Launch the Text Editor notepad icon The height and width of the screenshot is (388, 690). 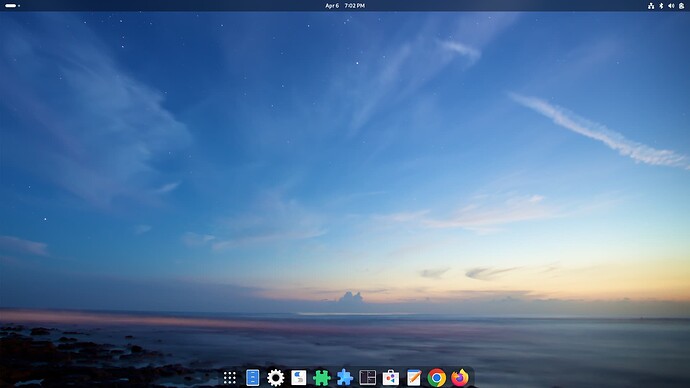click(414, 377)
